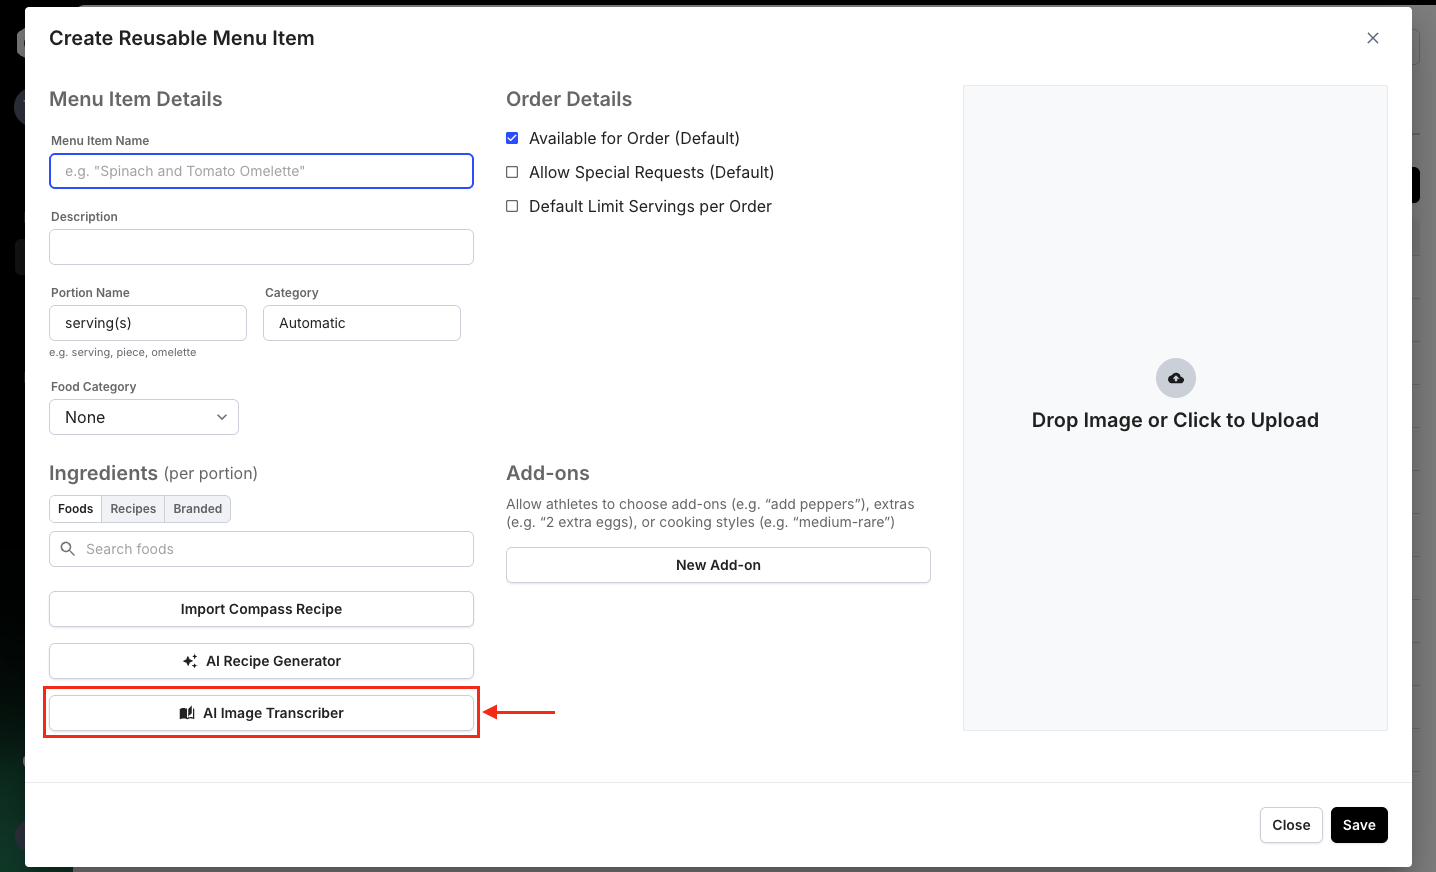Click the Available for Order (Default) label
Image resolution: width=1436 pixels, height=872 pixels.
pos(634,138)
